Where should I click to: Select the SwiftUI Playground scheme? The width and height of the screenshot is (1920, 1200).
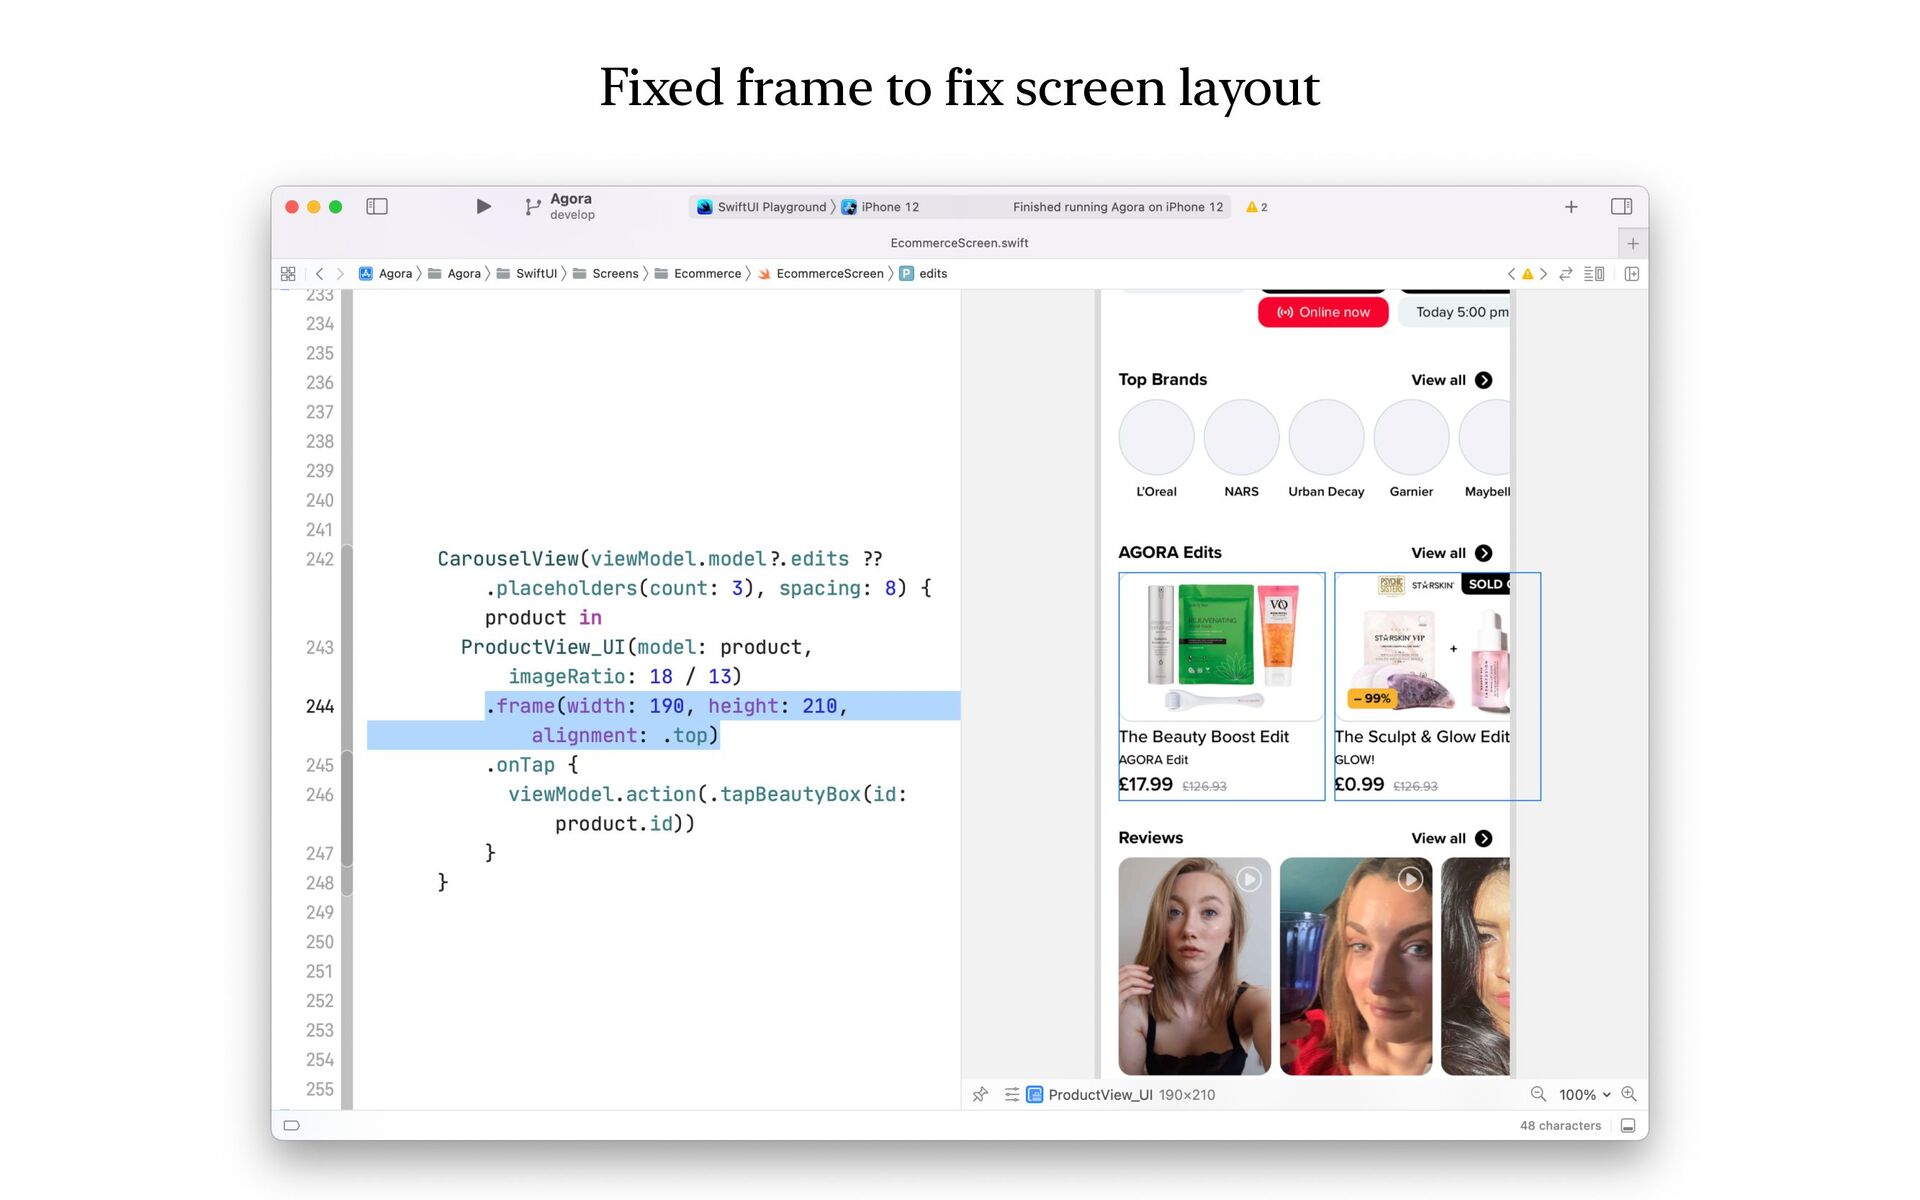click(x=762, y=207)
